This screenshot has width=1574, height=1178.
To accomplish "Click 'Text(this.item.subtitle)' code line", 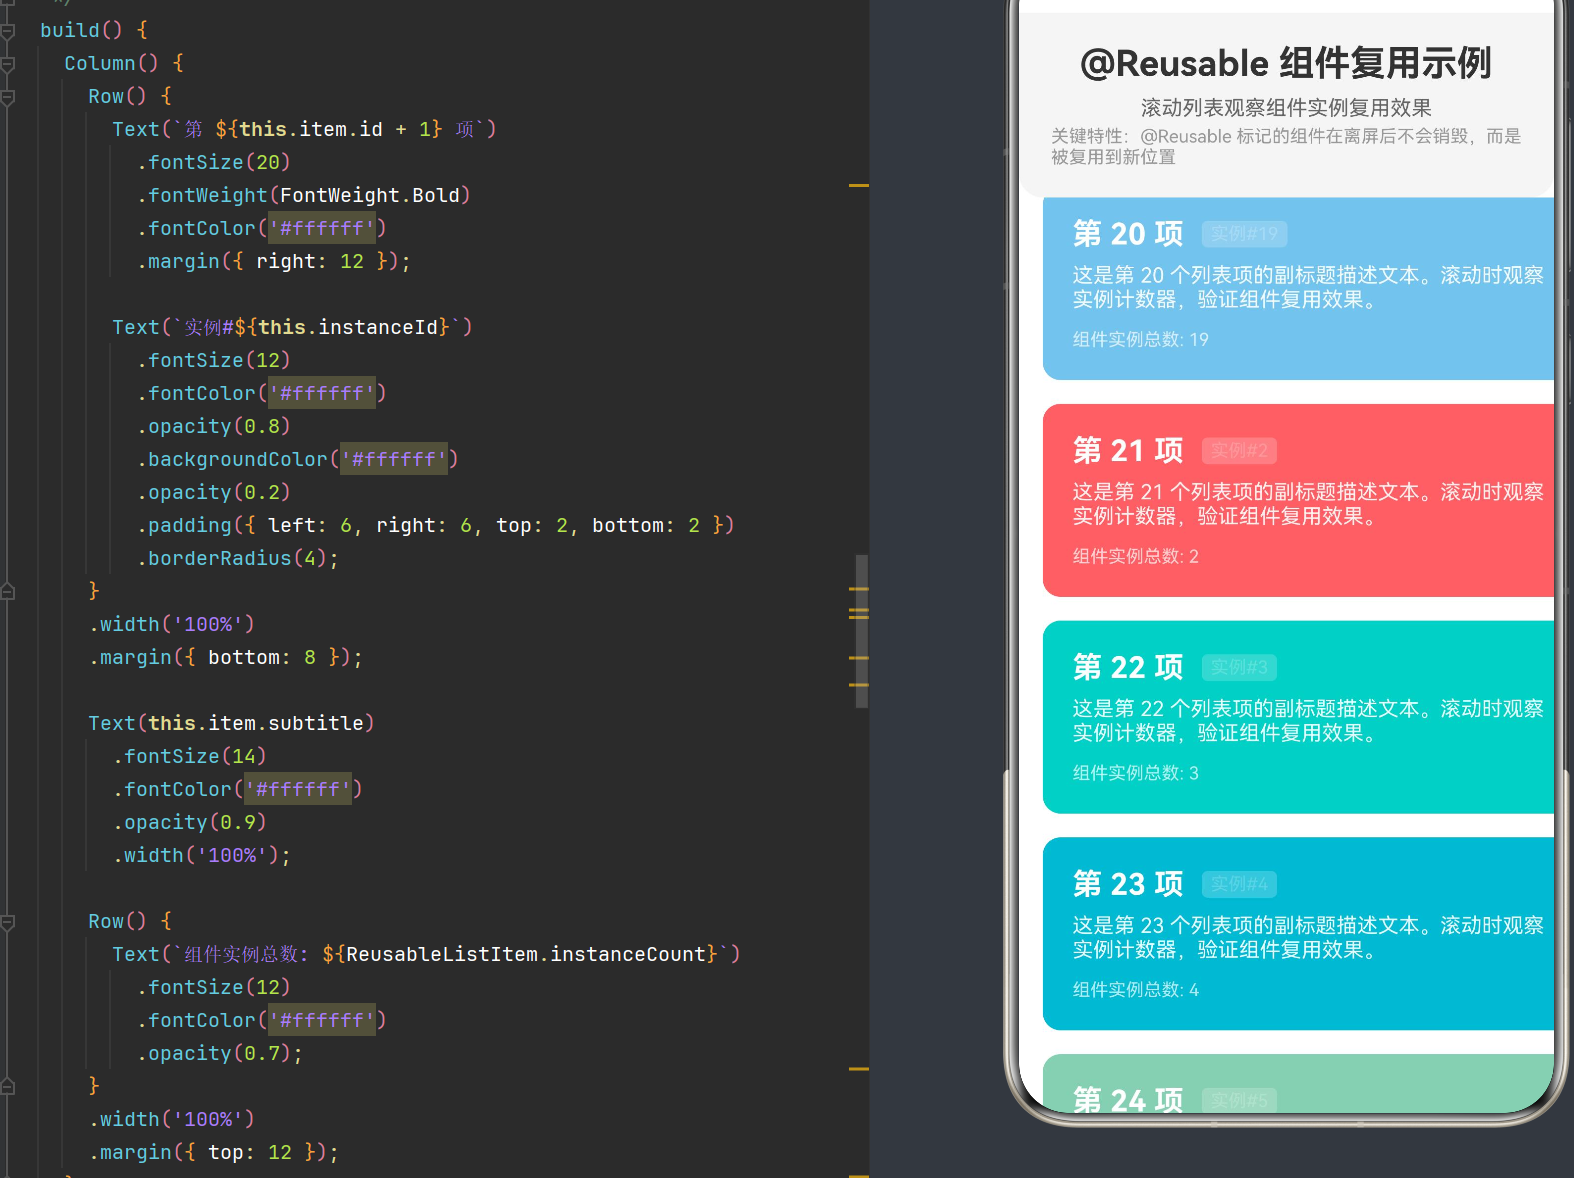I will click(231, 724).
